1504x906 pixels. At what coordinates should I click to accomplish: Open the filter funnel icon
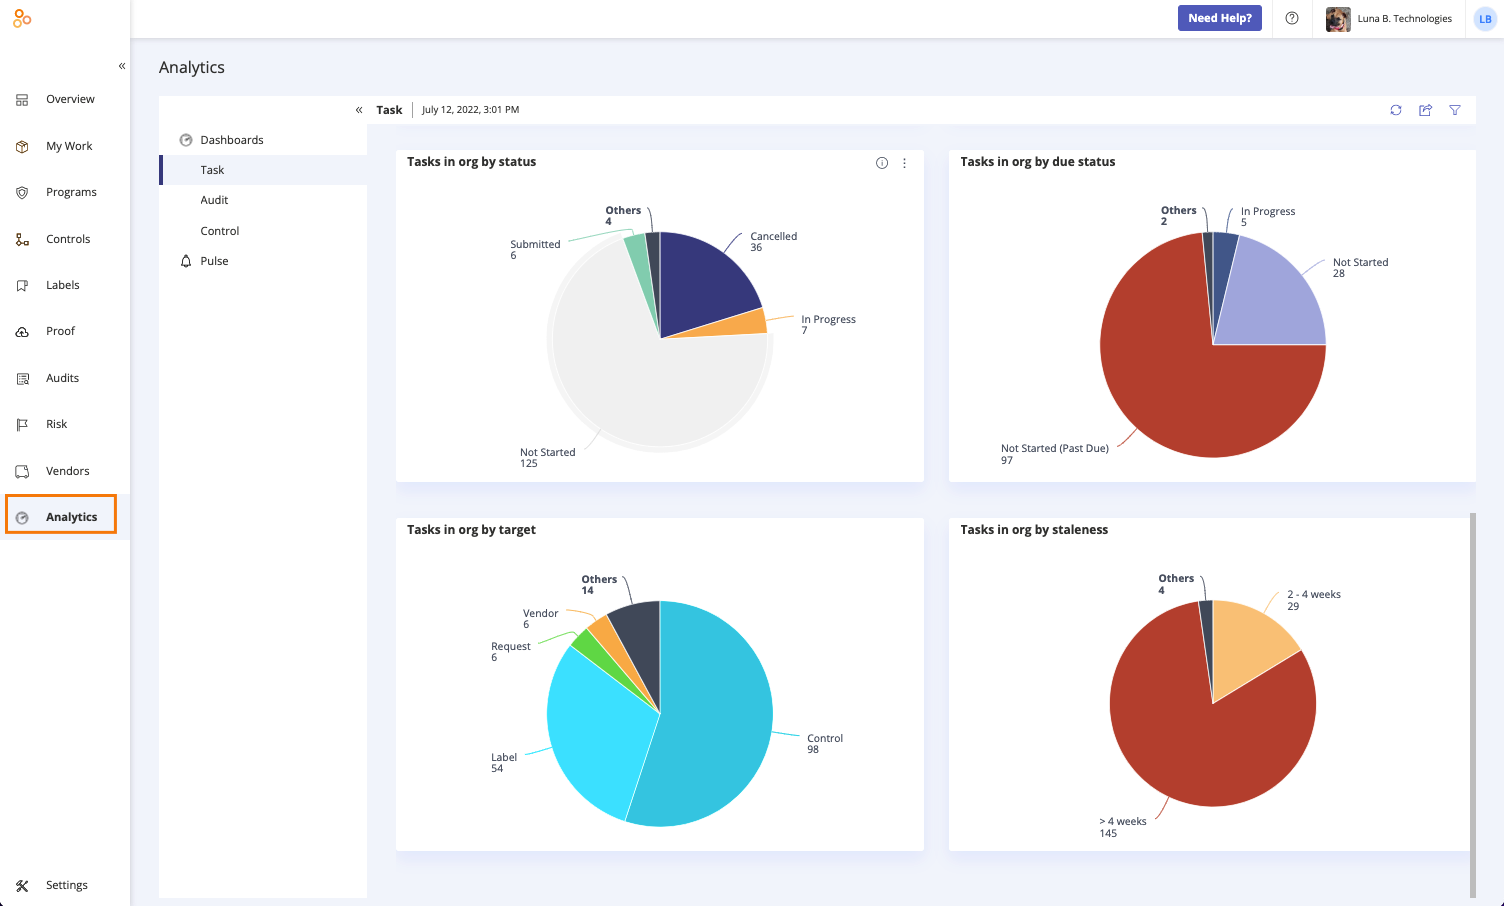[x=1455, y=110]
